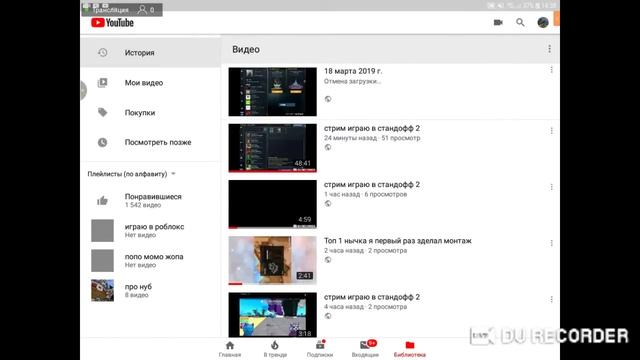The image size is (640, 360).
Task: Open the 3:18 video thumbnail
Action: 272,315
